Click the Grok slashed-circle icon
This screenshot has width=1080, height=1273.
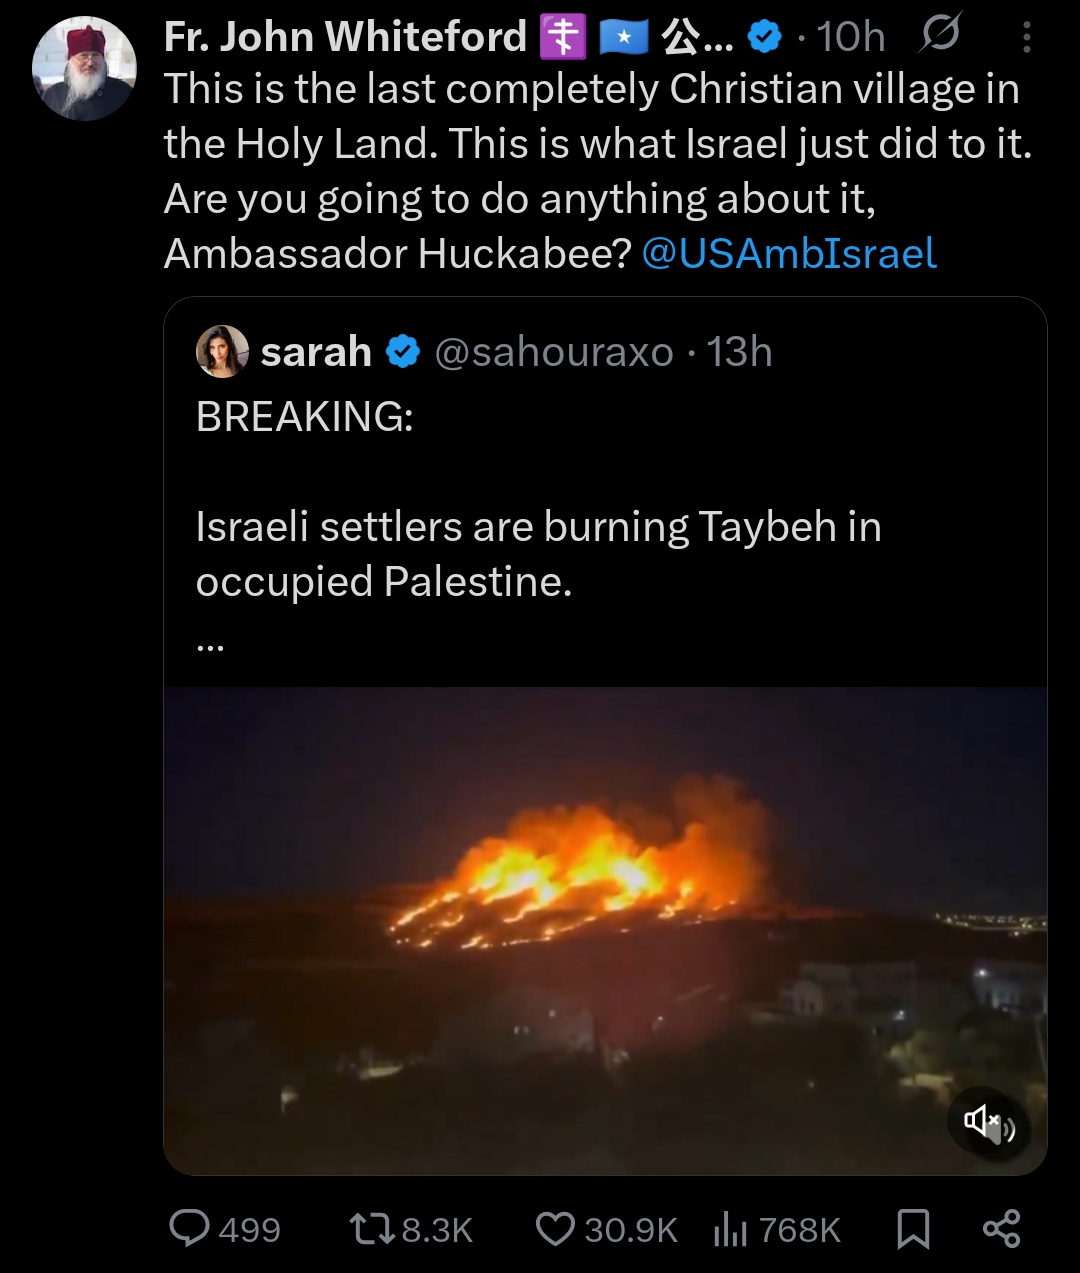click(x=940, y=35)
